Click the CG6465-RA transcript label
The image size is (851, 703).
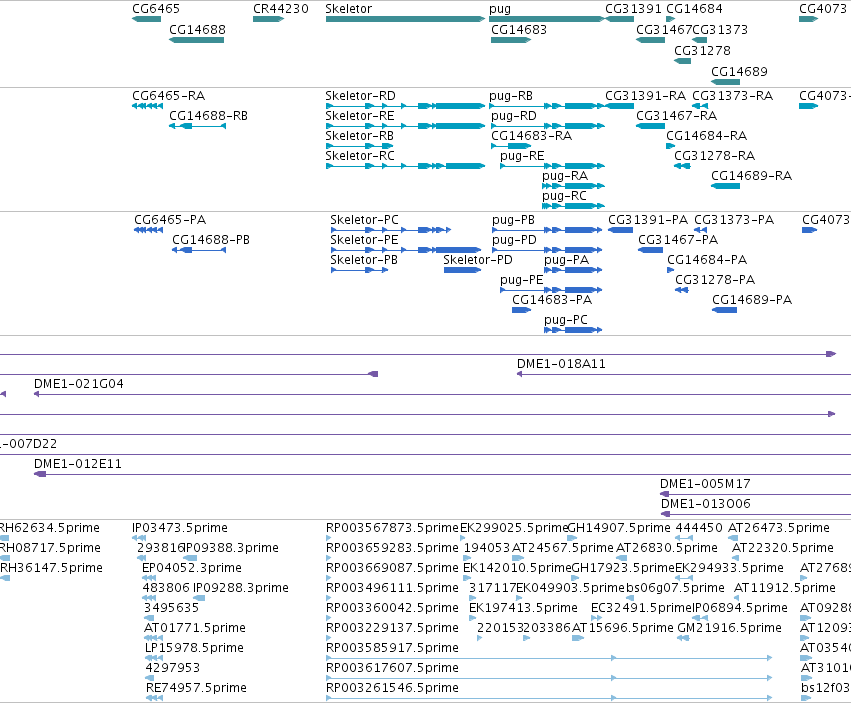pyautogui.click(x=168, y=96)
